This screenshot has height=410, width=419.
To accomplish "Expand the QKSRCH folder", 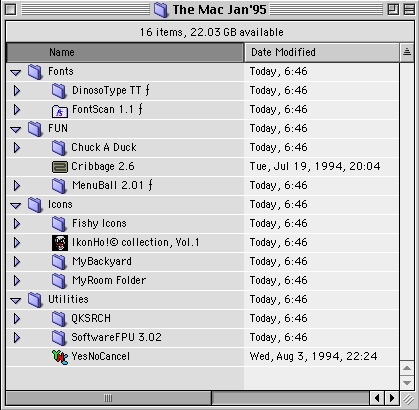I will 17,319.
